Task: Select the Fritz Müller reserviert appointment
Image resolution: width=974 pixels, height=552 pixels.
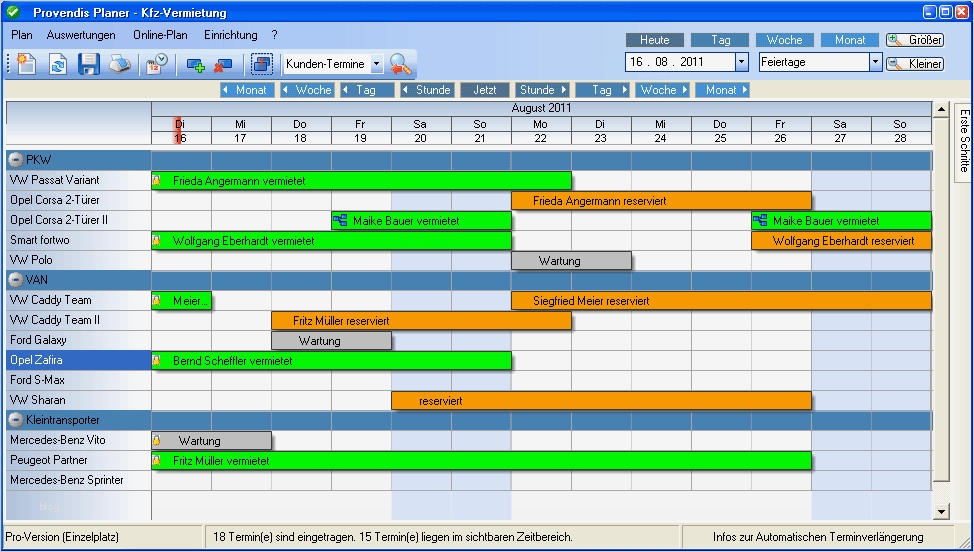Action: tap(421, 321)
